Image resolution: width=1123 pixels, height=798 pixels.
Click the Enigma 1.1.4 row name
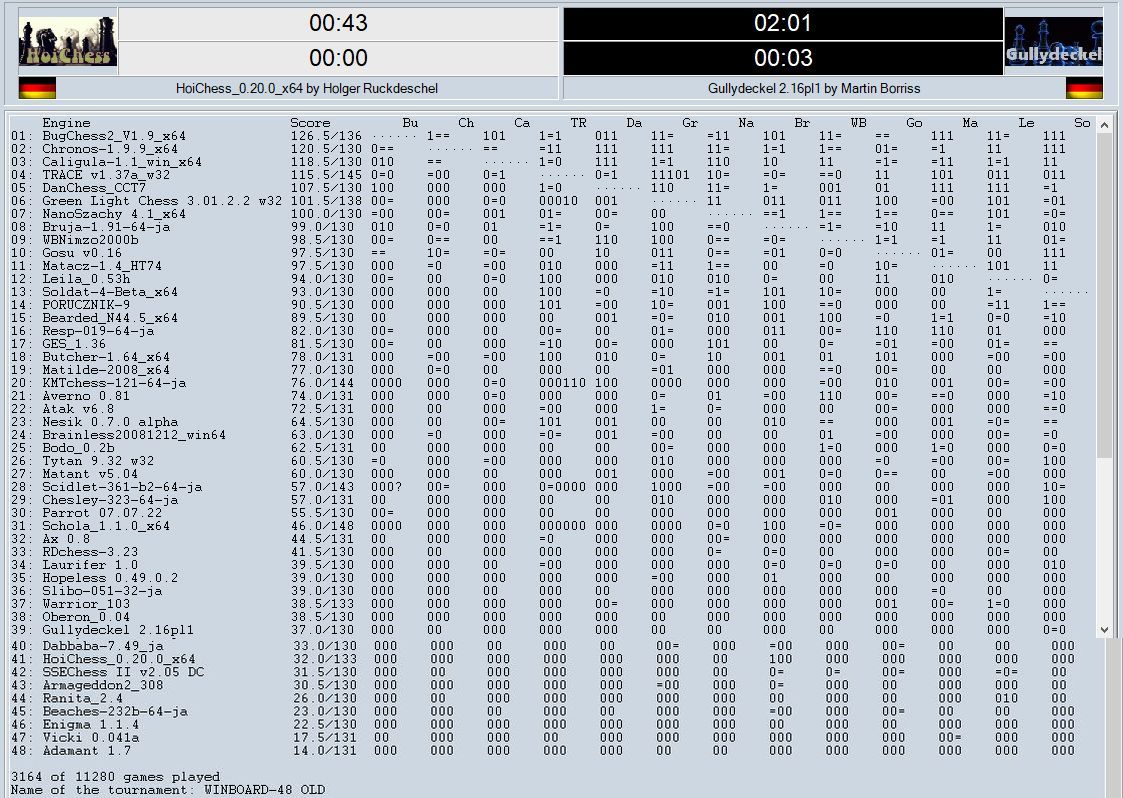90,724
